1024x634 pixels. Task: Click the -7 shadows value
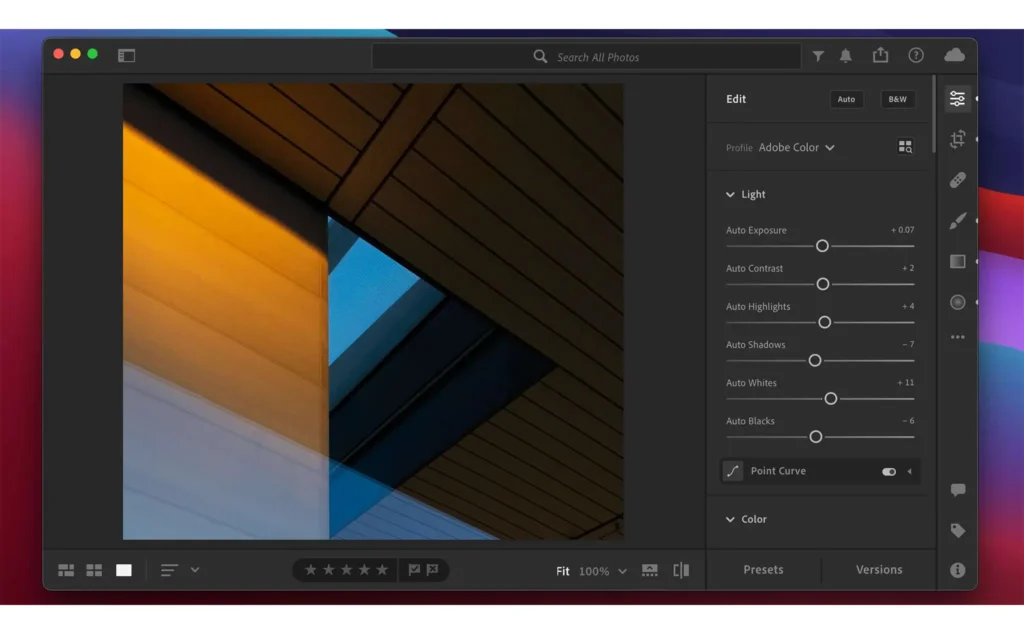click(x=908, y=344)
